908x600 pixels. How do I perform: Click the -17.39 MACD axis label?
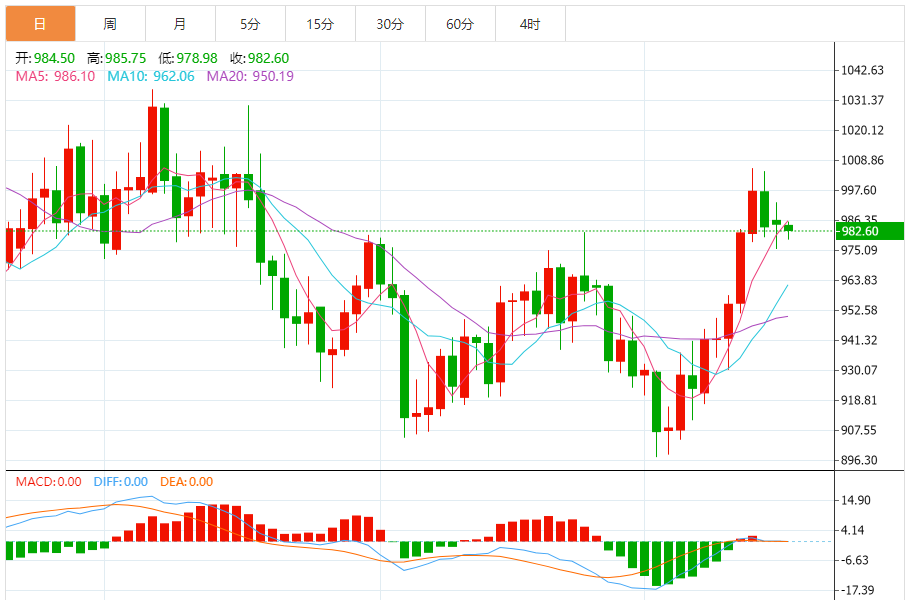856,590
